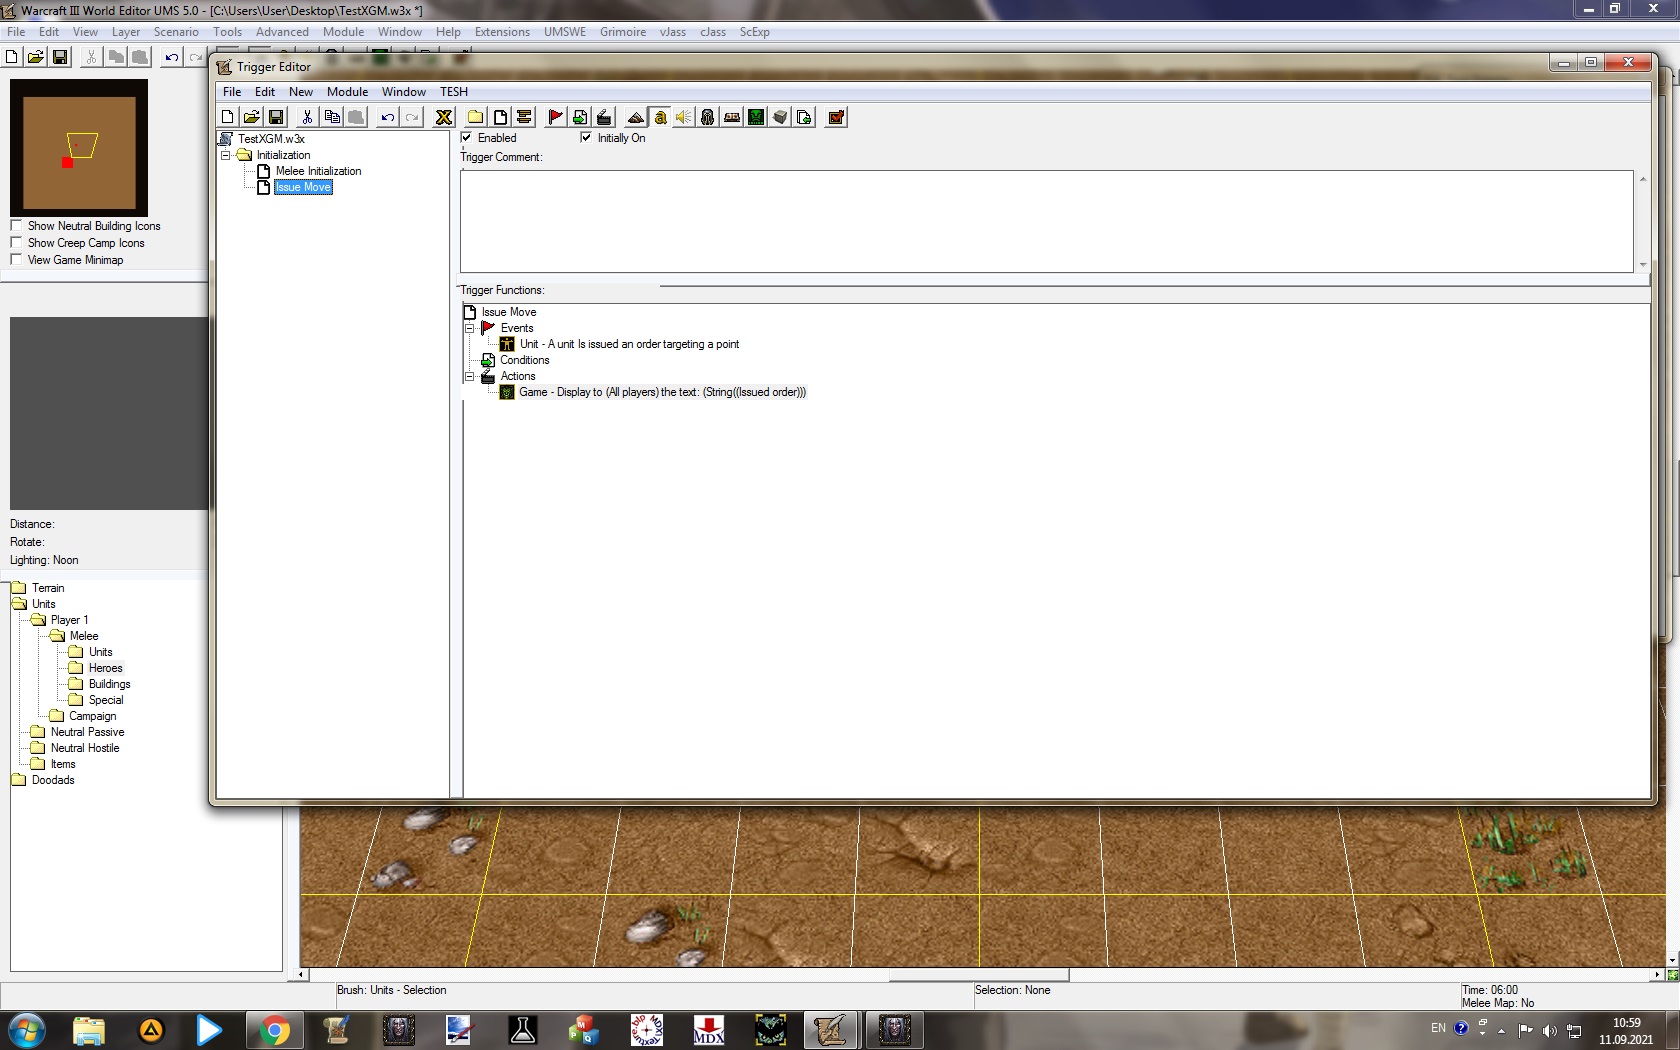This screenshot has width=1680, height=1050.
Task: Click the minimap preview thumbnail
Action: tap(79, 148)
